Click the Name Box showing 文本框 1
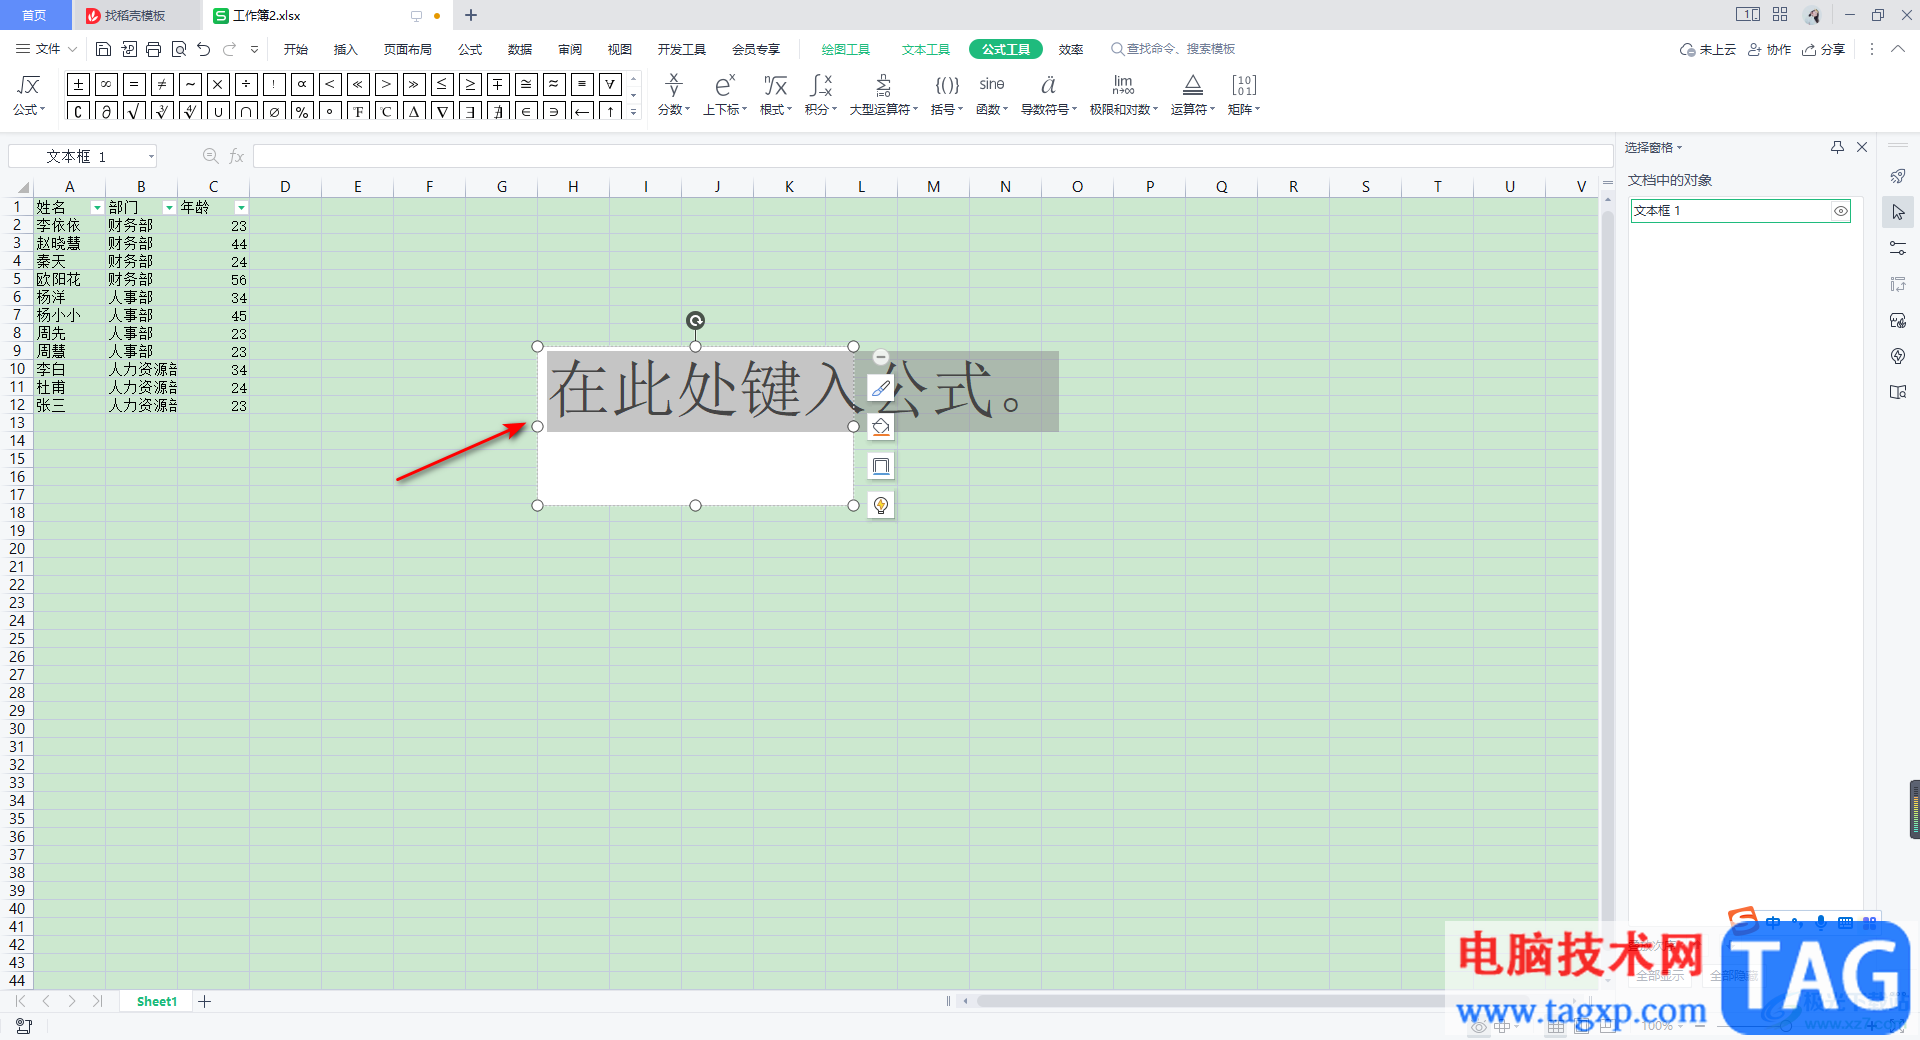Image resolution: width=1920 pixels, height=1040 pixels. pyautogui.click(x=83, y=156)
